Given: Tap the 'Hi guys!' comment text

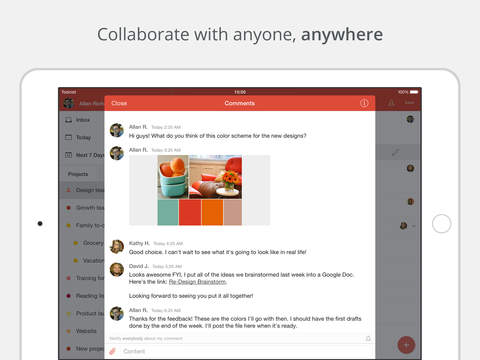Looking at the screenshot, I should pos(217,136).
